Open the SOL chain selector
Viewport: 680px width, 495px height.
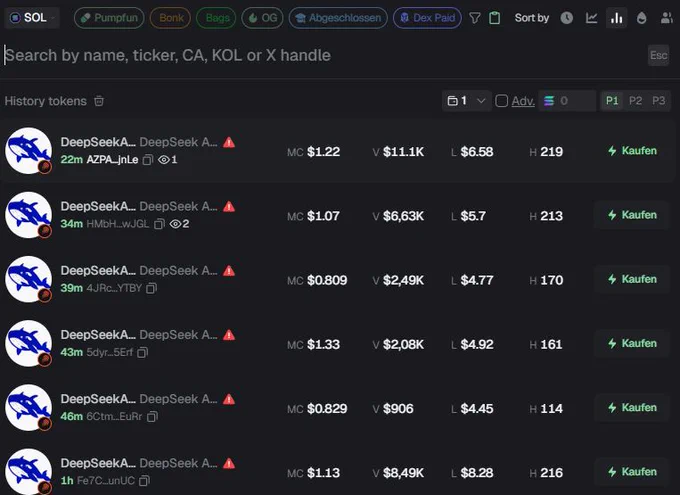(32, 18)
